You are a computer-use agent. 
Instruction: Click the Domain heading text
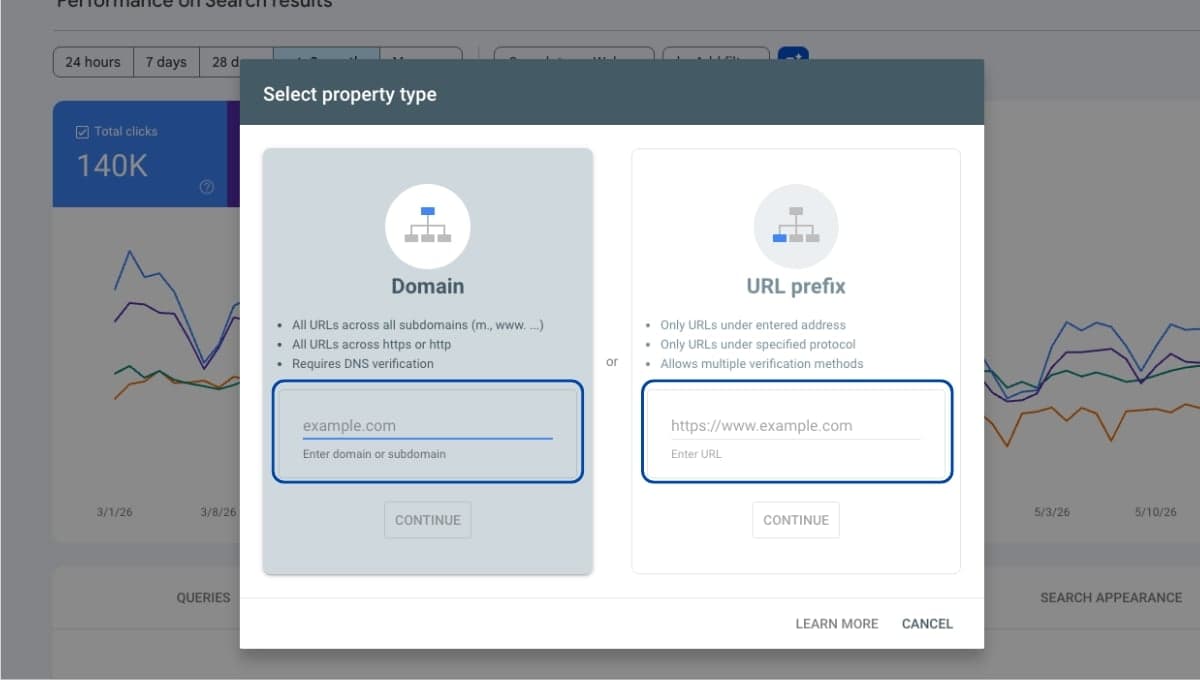tap(428, 286)
